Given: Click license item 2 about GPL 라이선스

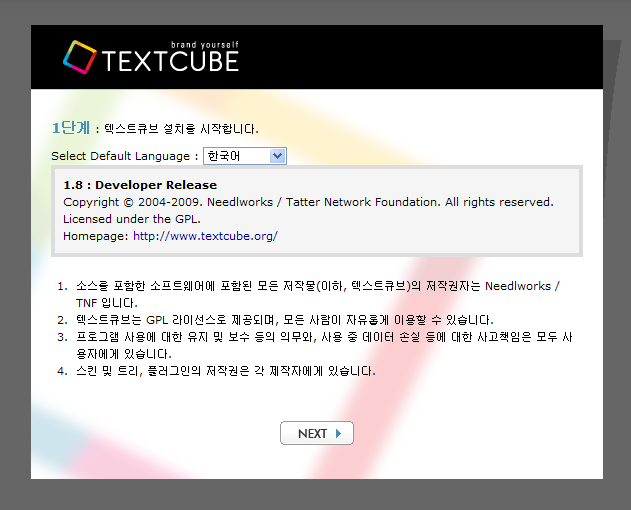Looking at the screenshot, I should coord(285,320).
